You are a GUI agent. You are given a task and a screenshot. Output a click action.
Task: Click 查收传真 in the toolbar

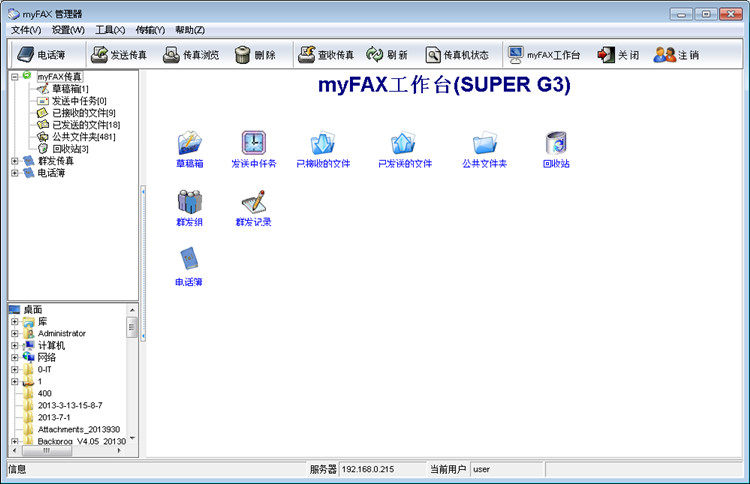pos(326,55)
